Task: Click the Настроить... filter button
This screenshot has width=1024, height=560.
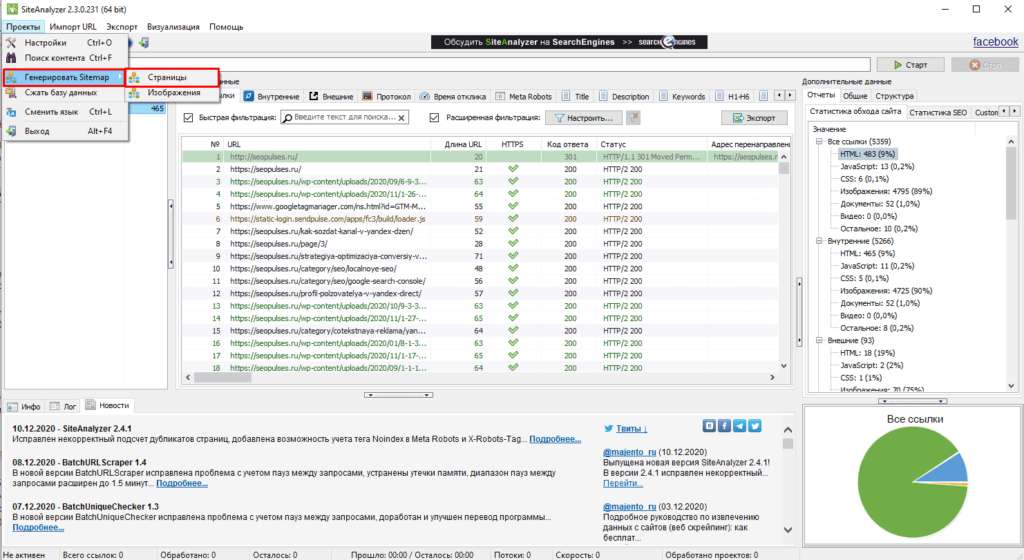Action: coord(583,118)
